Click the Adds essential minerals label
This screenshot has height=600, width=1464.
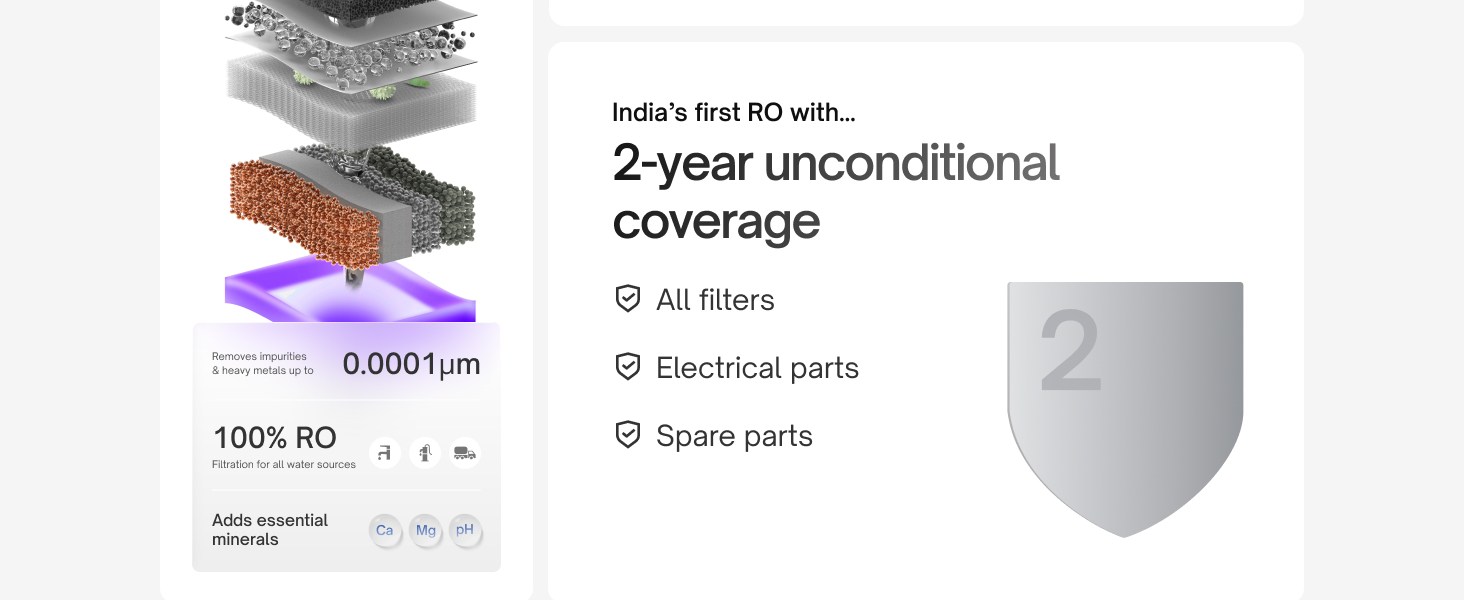tap(270, 529)
